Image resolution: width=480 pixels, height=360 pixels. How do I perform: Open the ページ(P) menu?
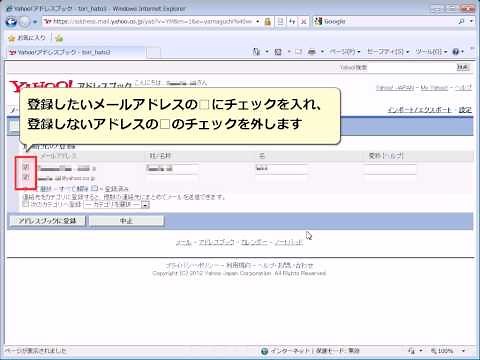click(345, 52)
